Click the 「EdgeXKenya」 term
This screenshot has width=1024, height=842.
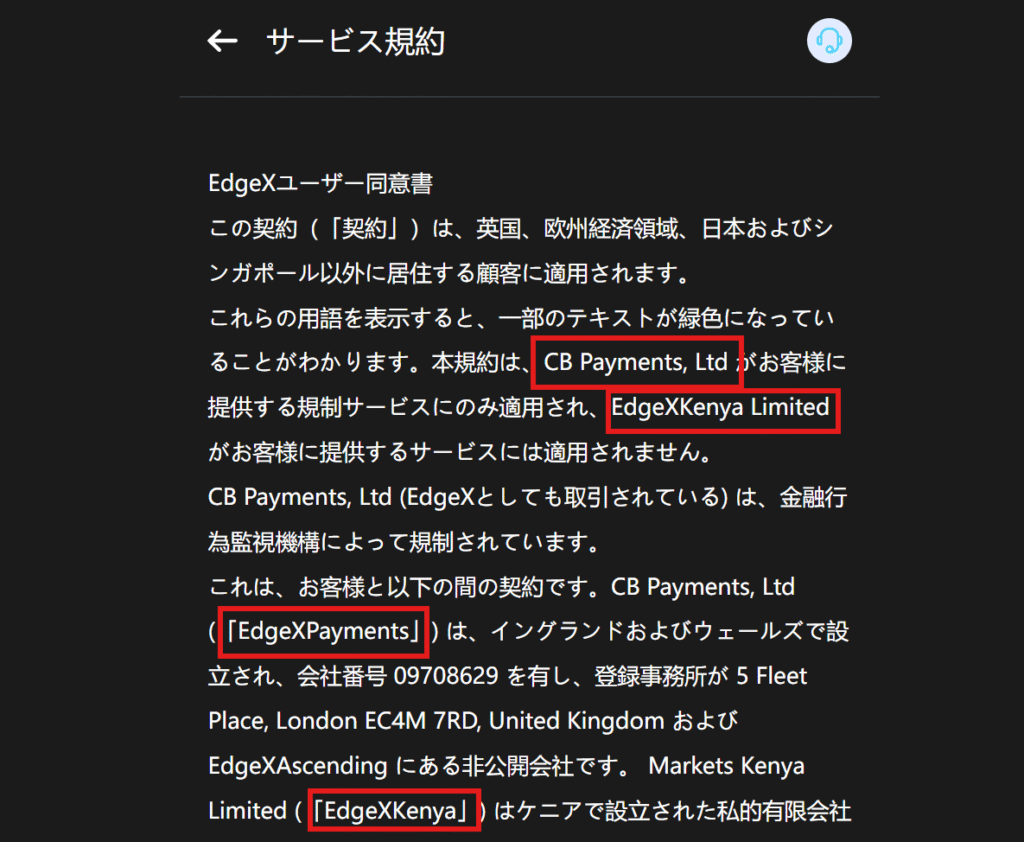(392, 811)
